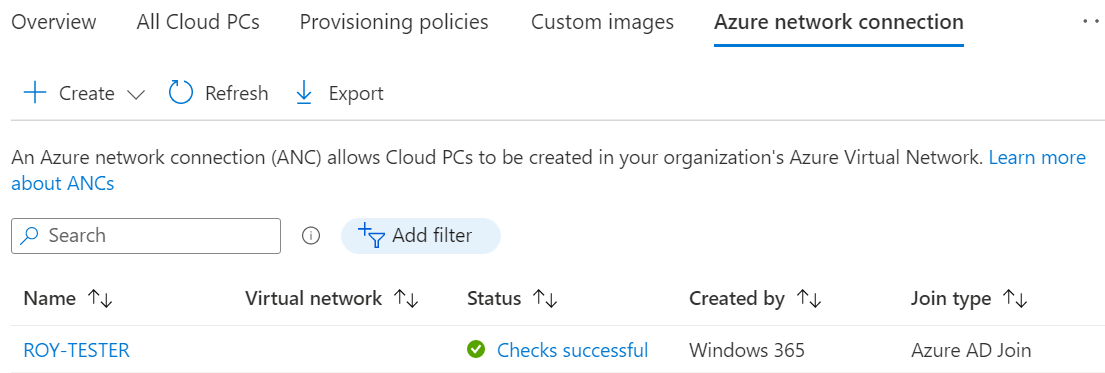The image size is (1105, 373).
Task: Click the Created by column header
Action: pos(736,299)
